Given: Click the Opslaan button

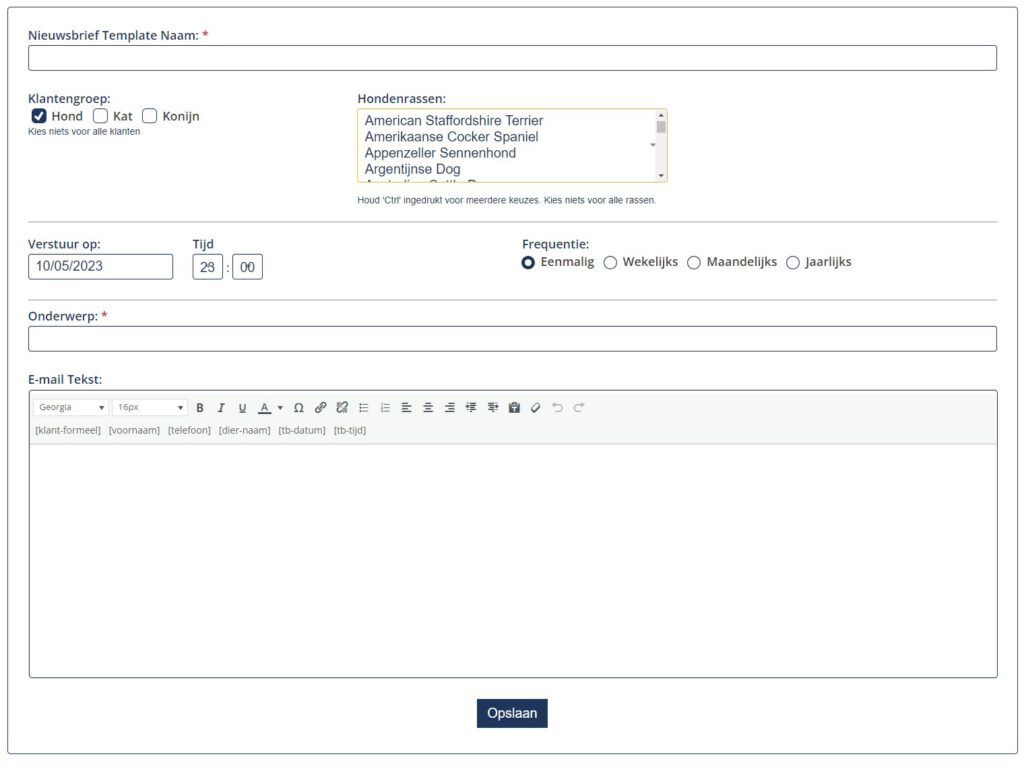Looking at the screenshot, I should tap(512, 714).
